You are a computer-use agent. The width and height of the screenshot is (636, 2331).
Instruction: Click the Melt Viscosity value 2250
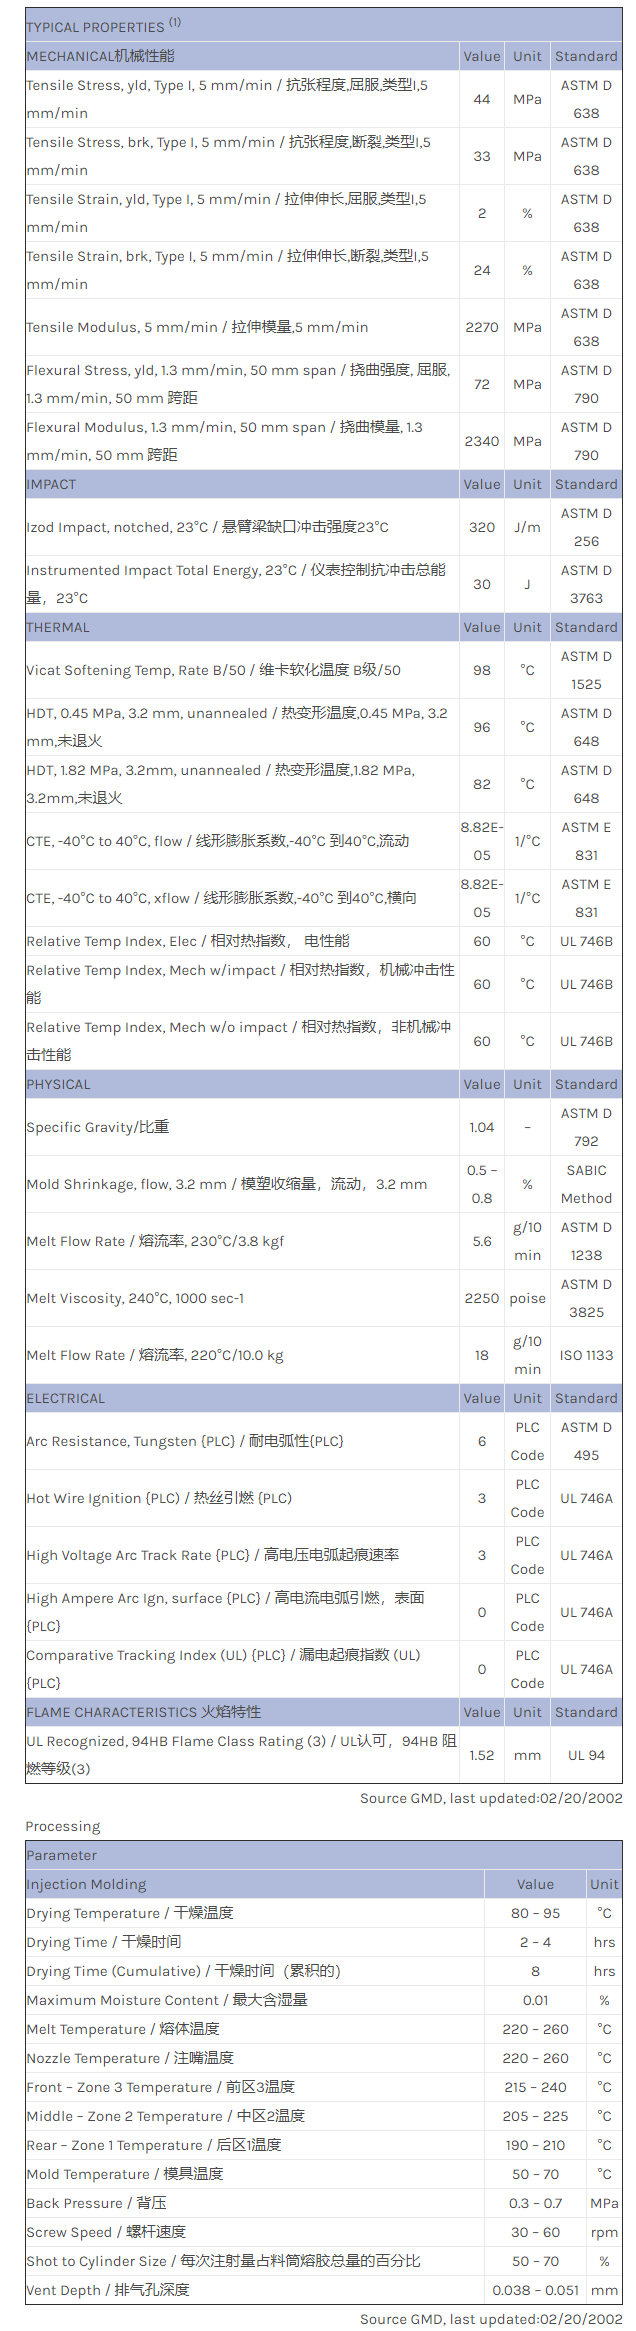(x=482, y=1299)
